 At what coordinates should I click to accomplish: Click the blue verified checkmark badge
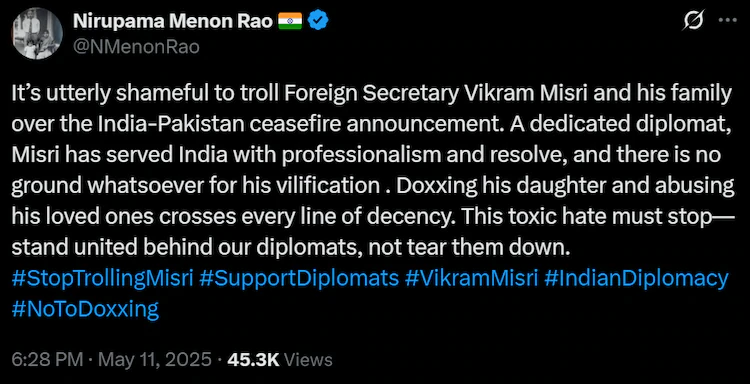pos(318,21)
